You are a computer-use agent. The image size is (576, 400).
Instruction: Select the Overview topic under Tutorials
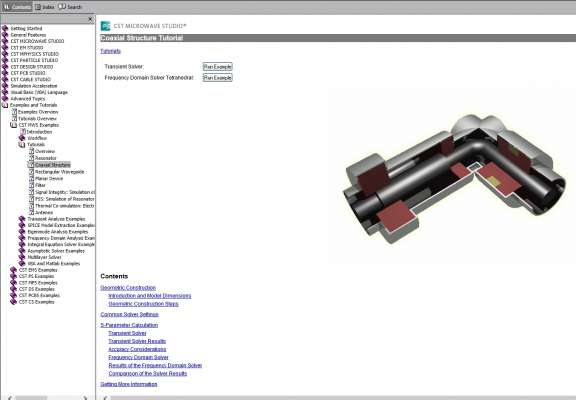pos(45,151)
